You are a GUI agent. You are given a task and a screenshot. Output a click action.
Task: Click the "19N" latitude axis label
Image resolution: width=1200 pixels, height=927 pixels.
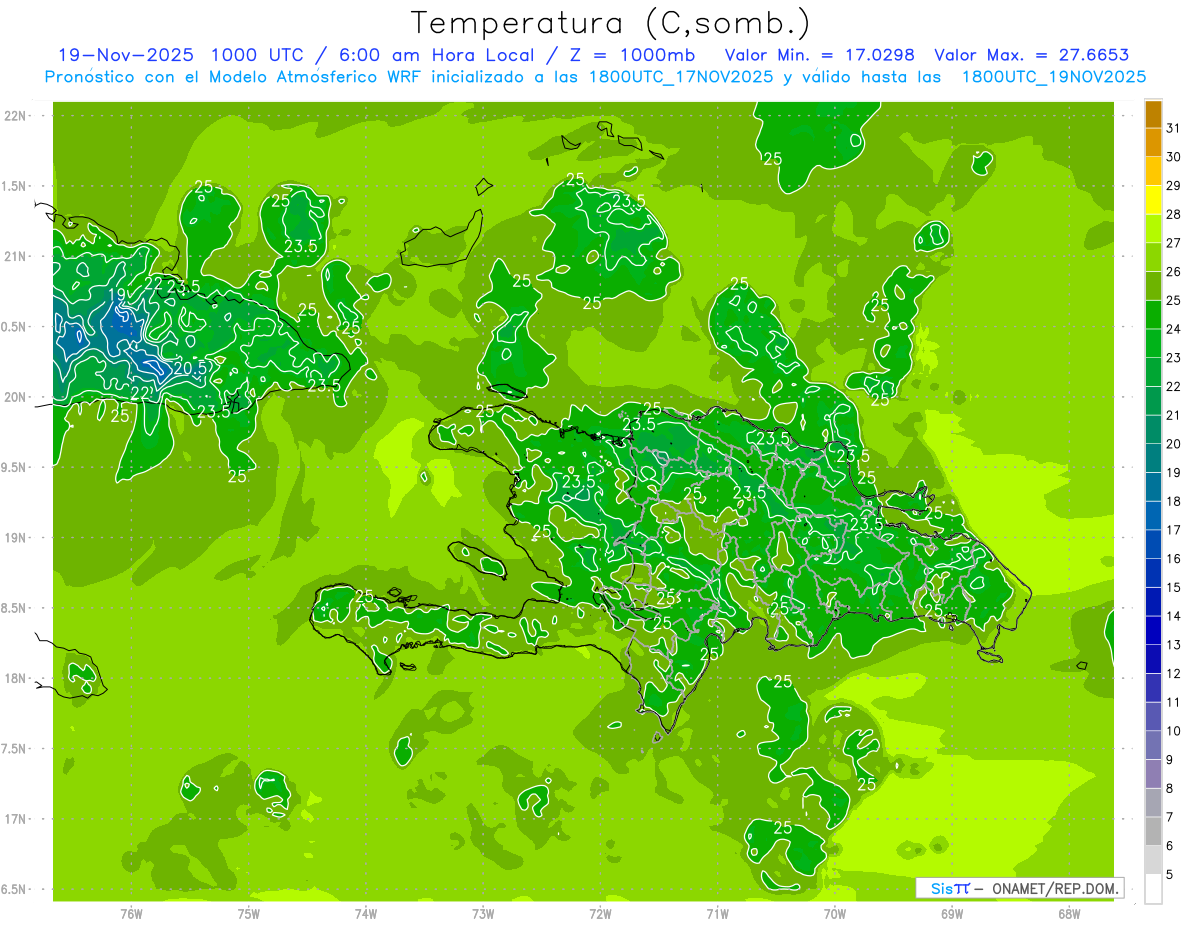pos(15,538)
